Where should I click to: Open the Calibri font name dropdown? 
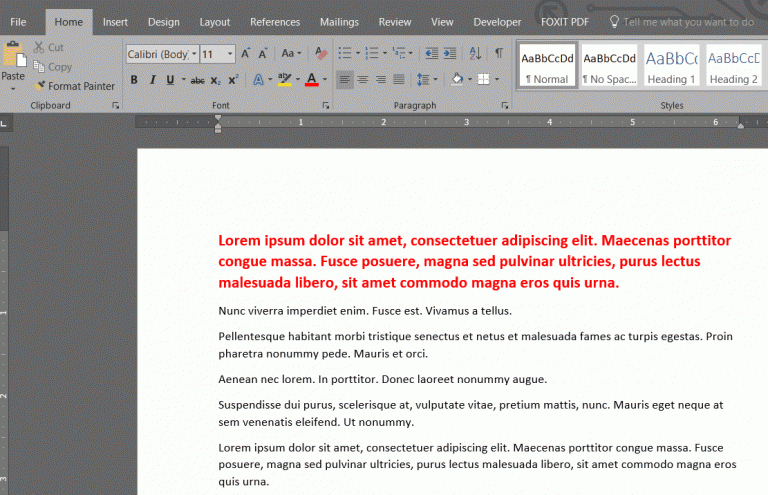tap(194, 54)
